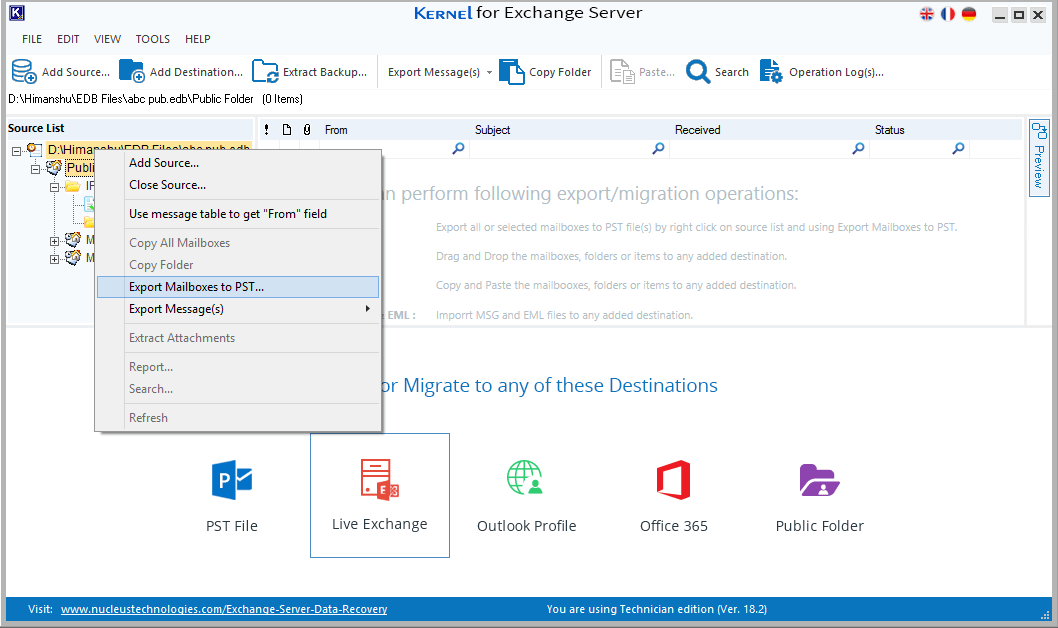Choose Export Mailboxes to PST...
This screenshot has height=628, width=1058.
point(238,287)
